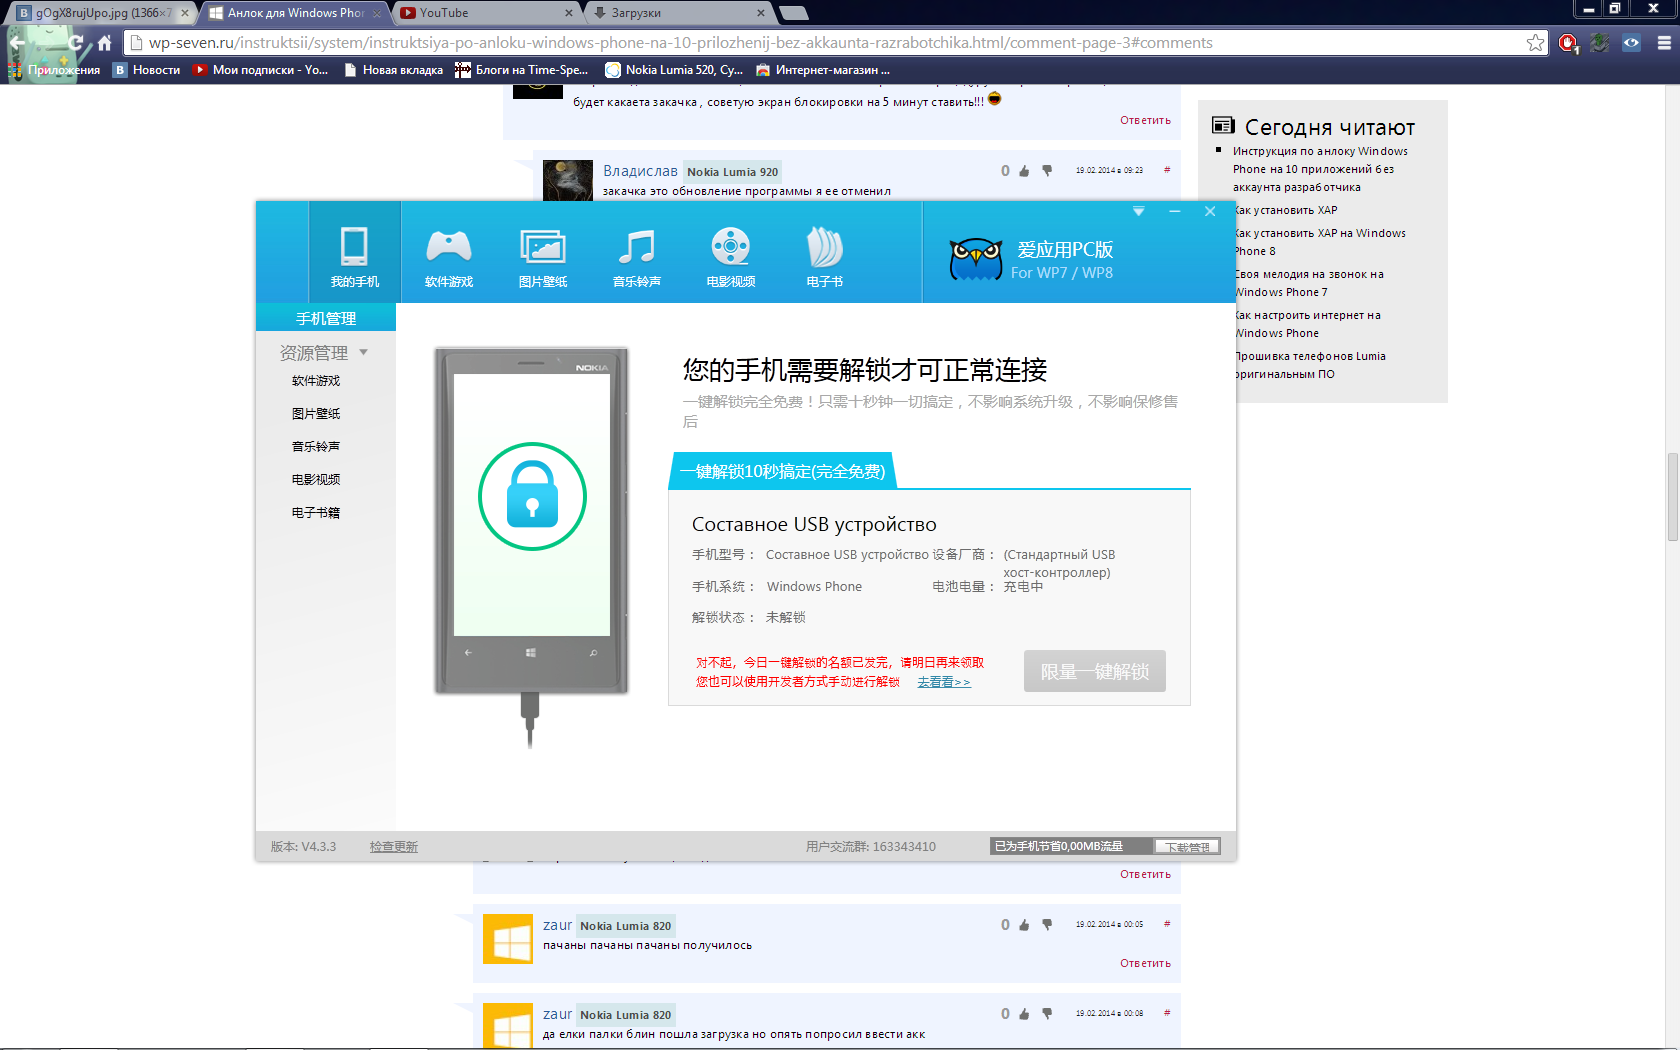Select the 手机管理 tab in sidebar

(326, 318)
